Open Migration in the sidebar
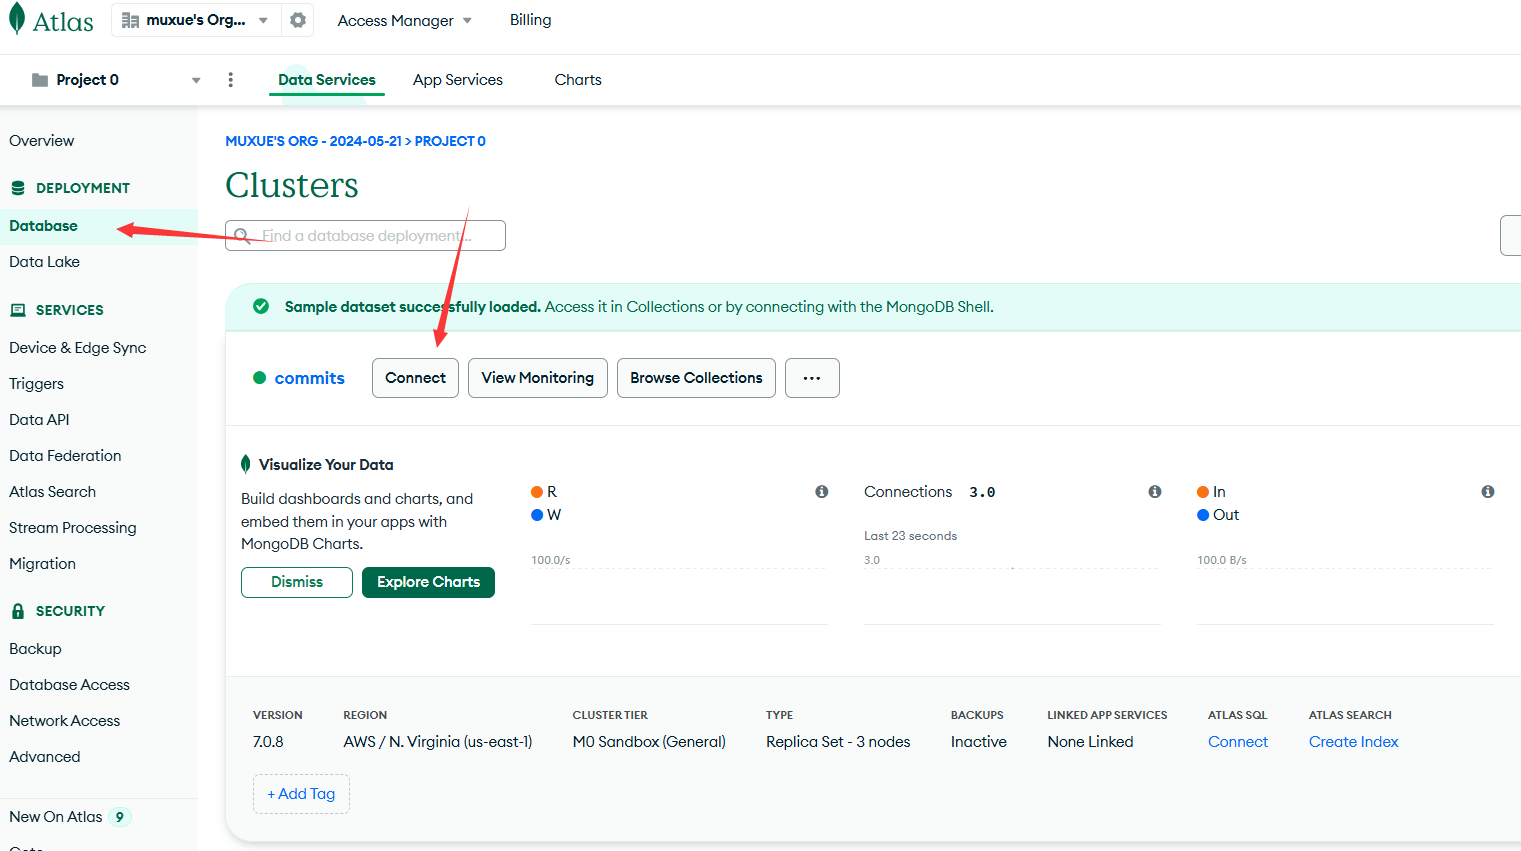1521x851 pixels. point(43,564)
